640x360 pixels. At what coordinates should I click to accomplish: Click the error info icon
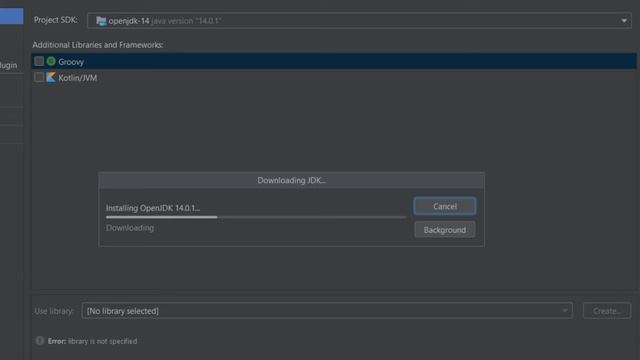(x=40, y=340)
